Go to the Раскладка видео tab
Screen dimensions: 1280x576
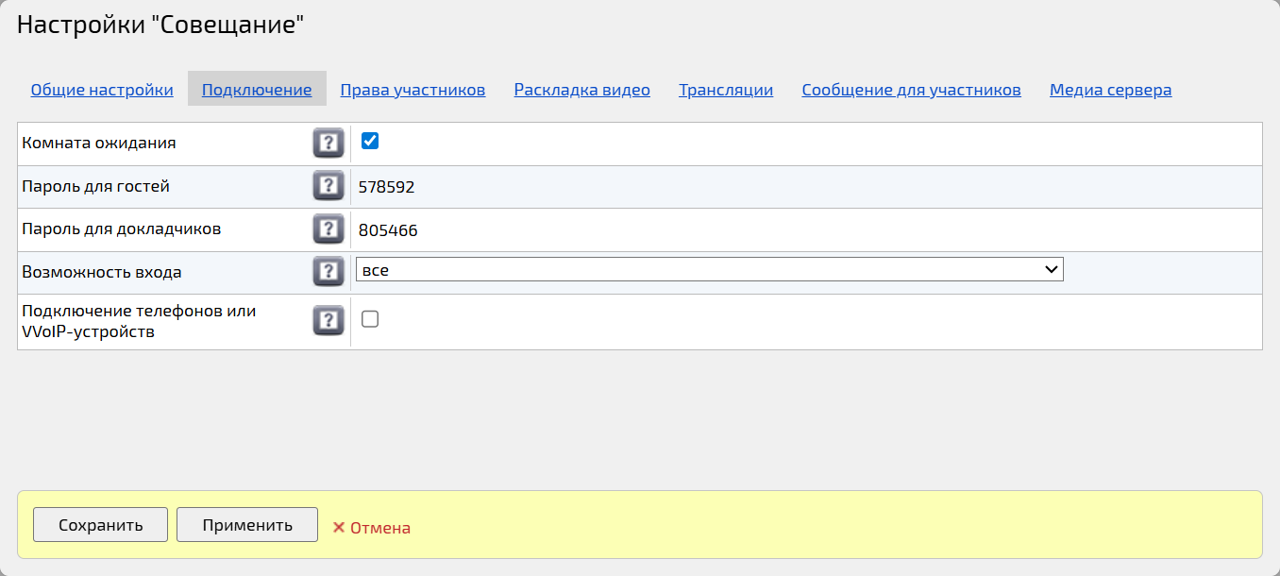coord(582,90)
